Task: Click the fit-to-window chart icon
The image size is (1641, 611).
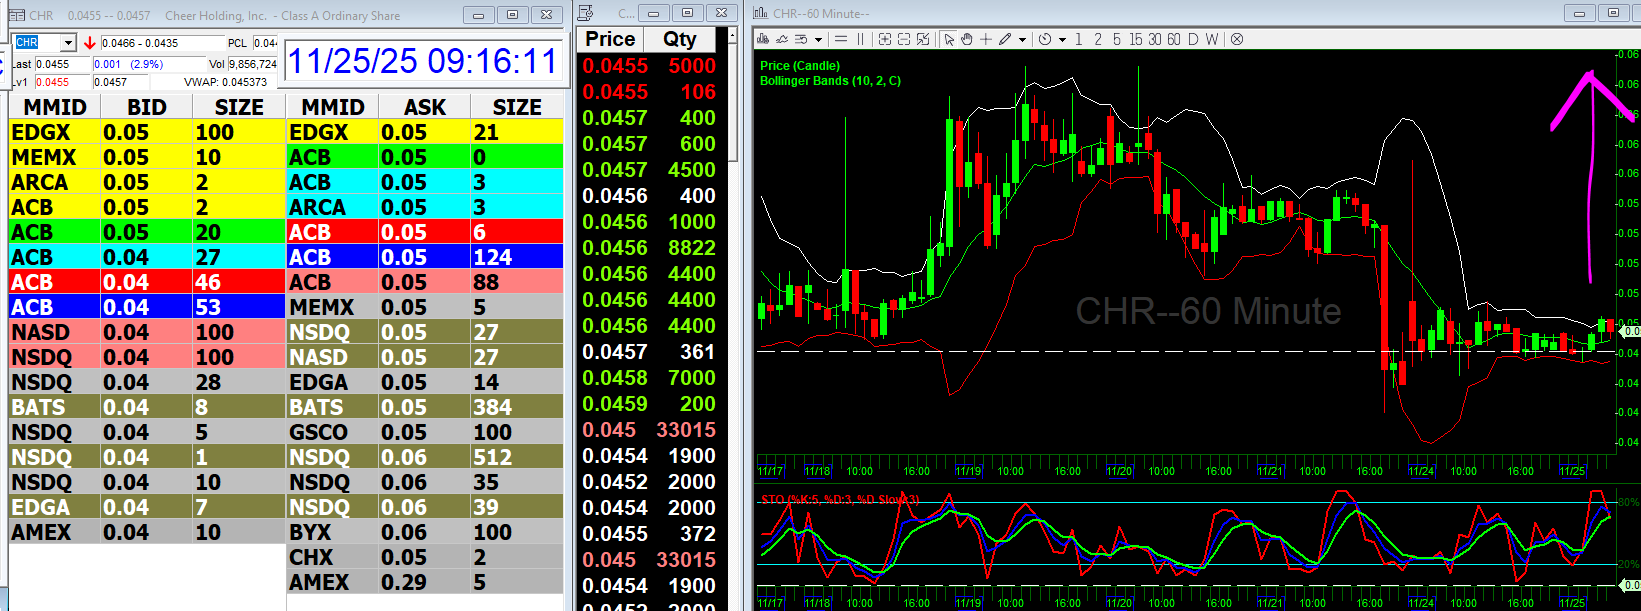Action: tap(923, 39)
